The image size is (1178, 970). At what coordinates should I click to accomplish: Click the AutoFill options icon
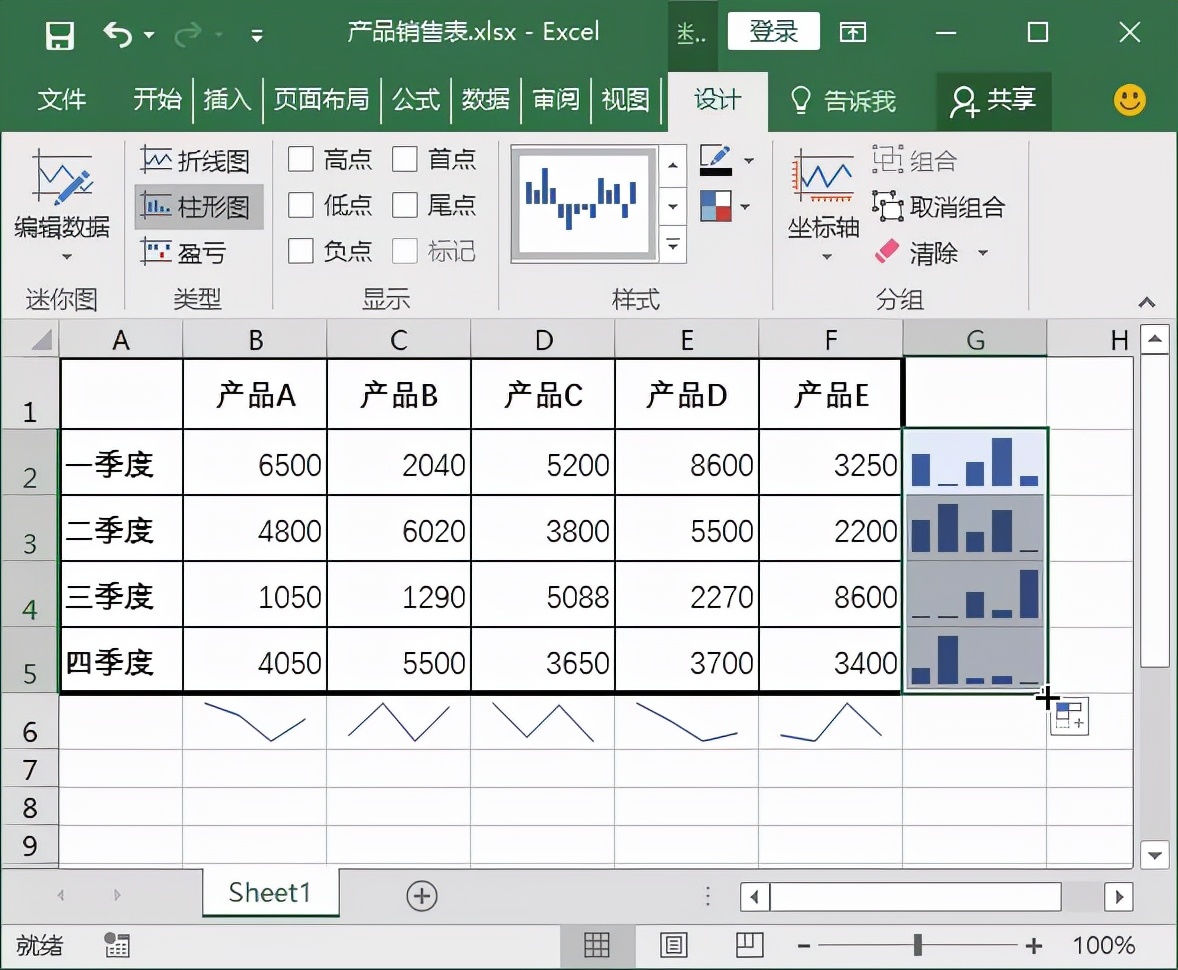click(1068, 716)
